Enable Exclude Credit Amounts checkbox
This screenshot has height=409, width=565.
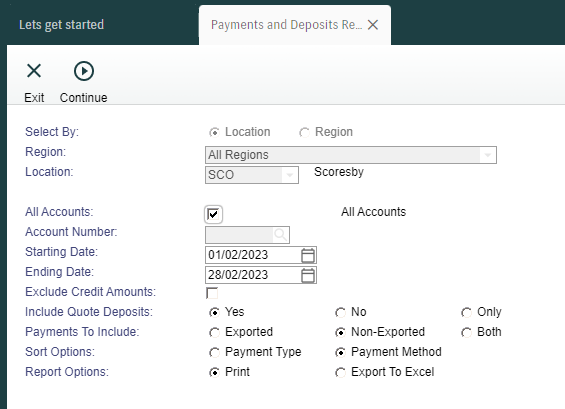coord(212,293)
